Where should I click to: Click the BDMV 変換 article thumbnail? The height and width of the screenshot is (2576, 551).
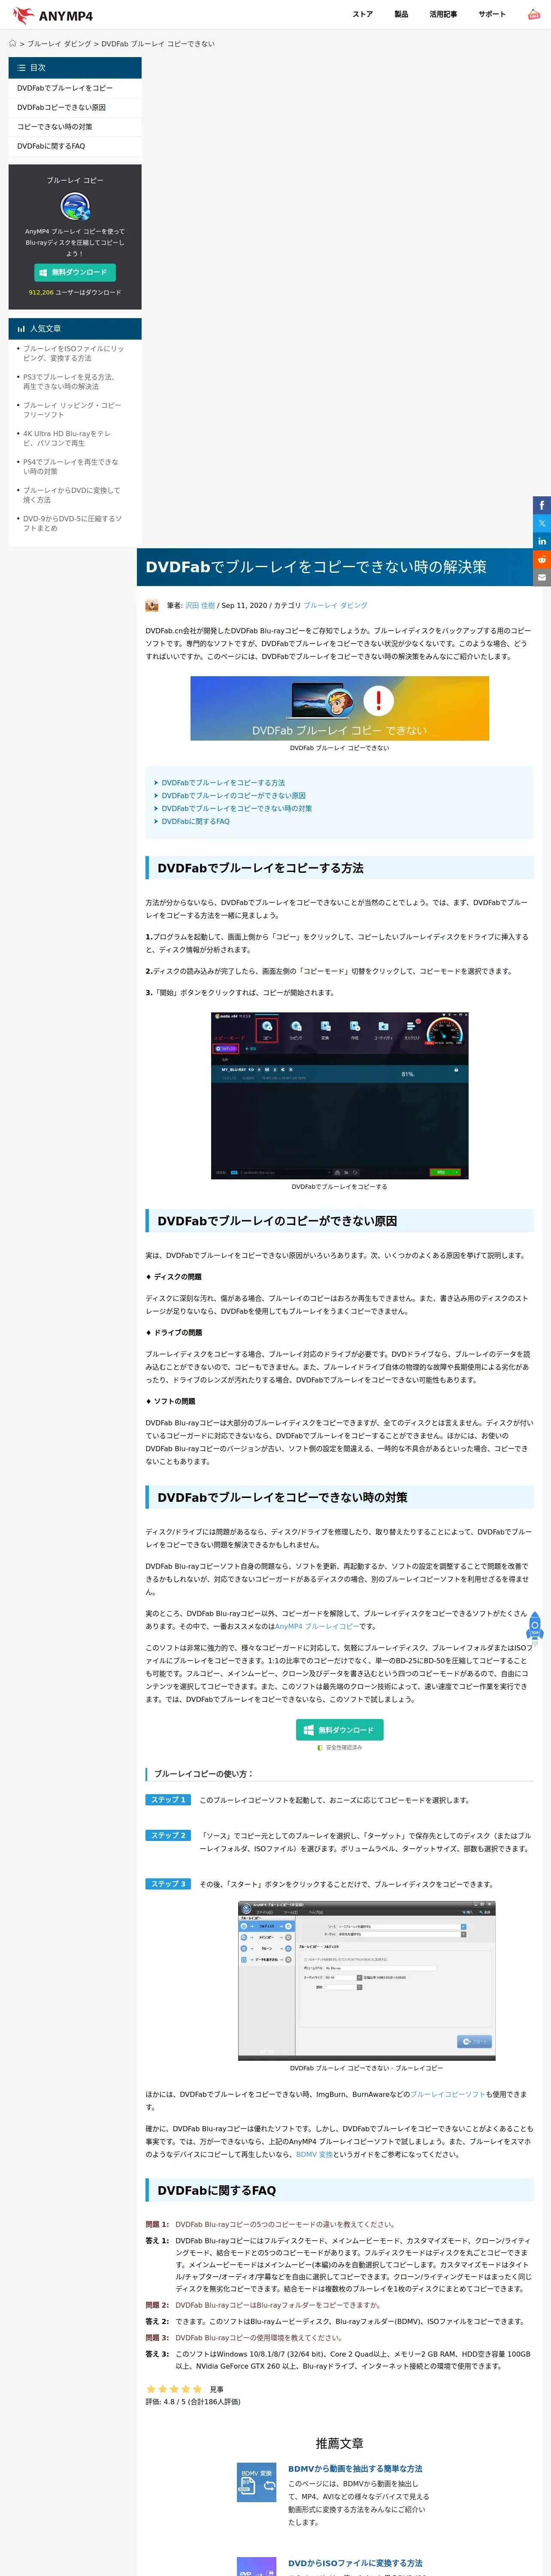256,2482
